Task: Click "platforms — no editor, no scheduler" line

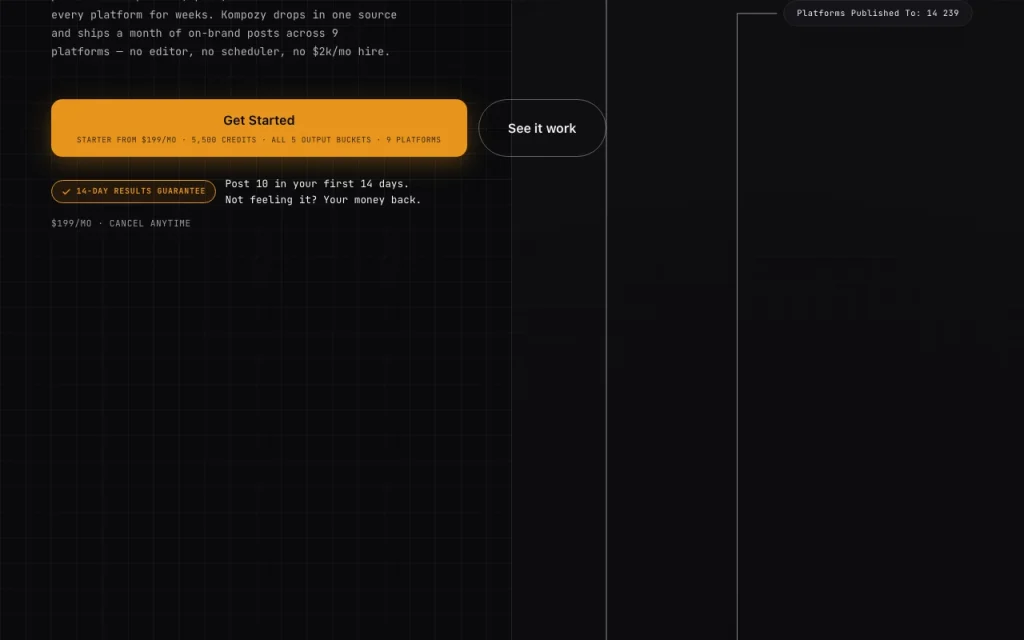Action: click(x=220, y=52)
